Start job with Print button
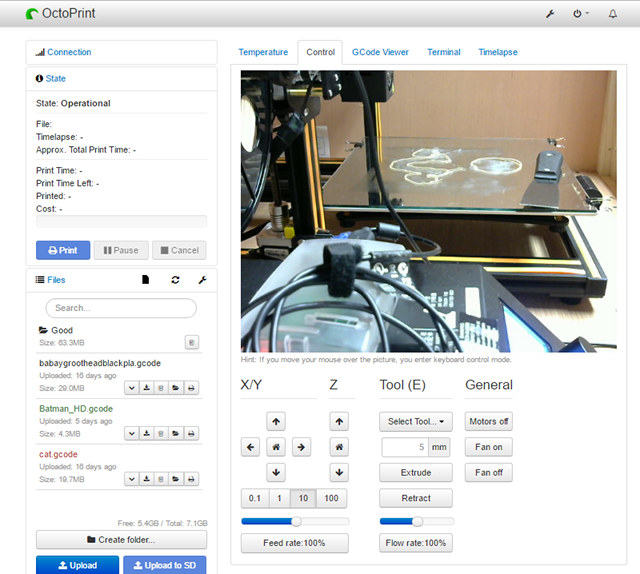The image size is (640, 574). pos(63,250)
